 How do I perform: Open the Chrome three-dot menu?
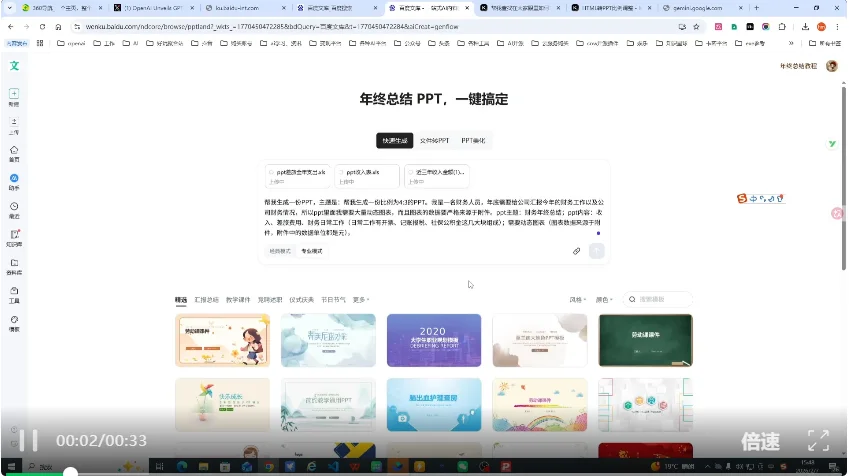838,27
